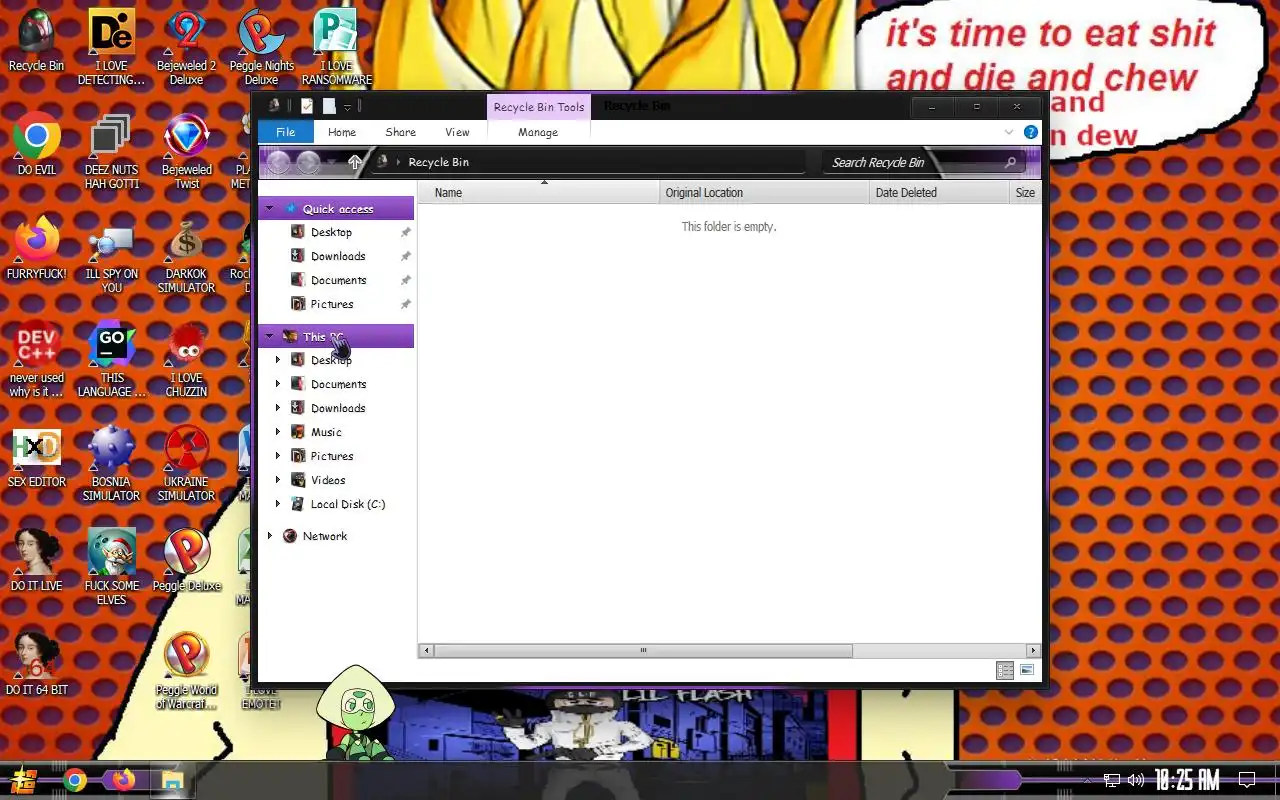This screenshot has height=800, width=1280.
Task: Select Downloads under Quick access
Action: (337, 256)
